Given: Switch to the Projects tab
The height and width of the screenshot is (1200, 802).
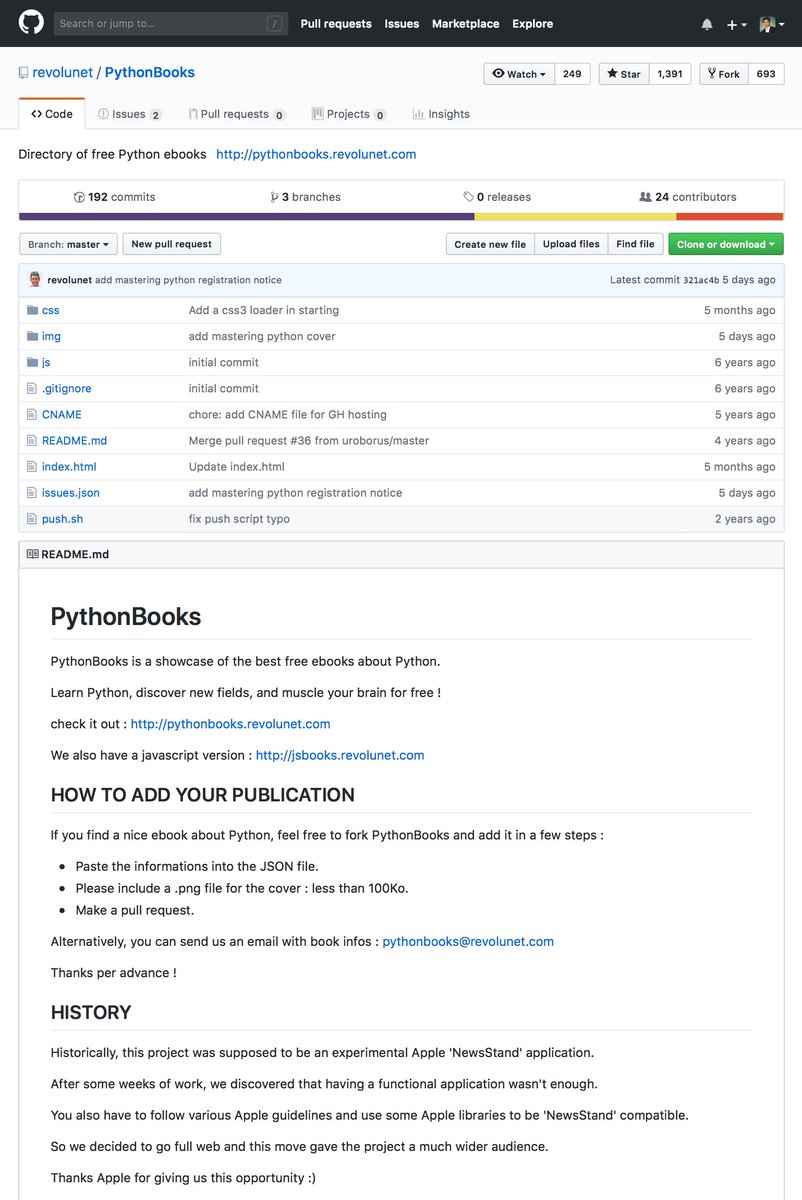Looking at the screenshot, I should click(x=349, y=114).
